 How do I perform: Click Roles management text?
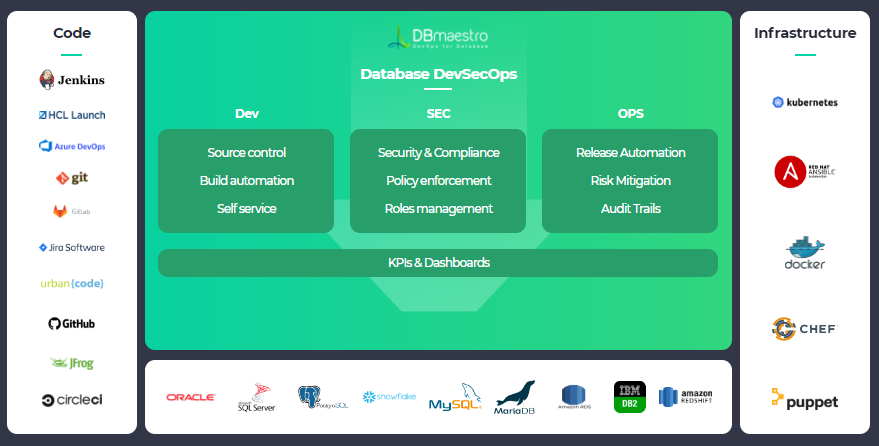pos(438,208)
